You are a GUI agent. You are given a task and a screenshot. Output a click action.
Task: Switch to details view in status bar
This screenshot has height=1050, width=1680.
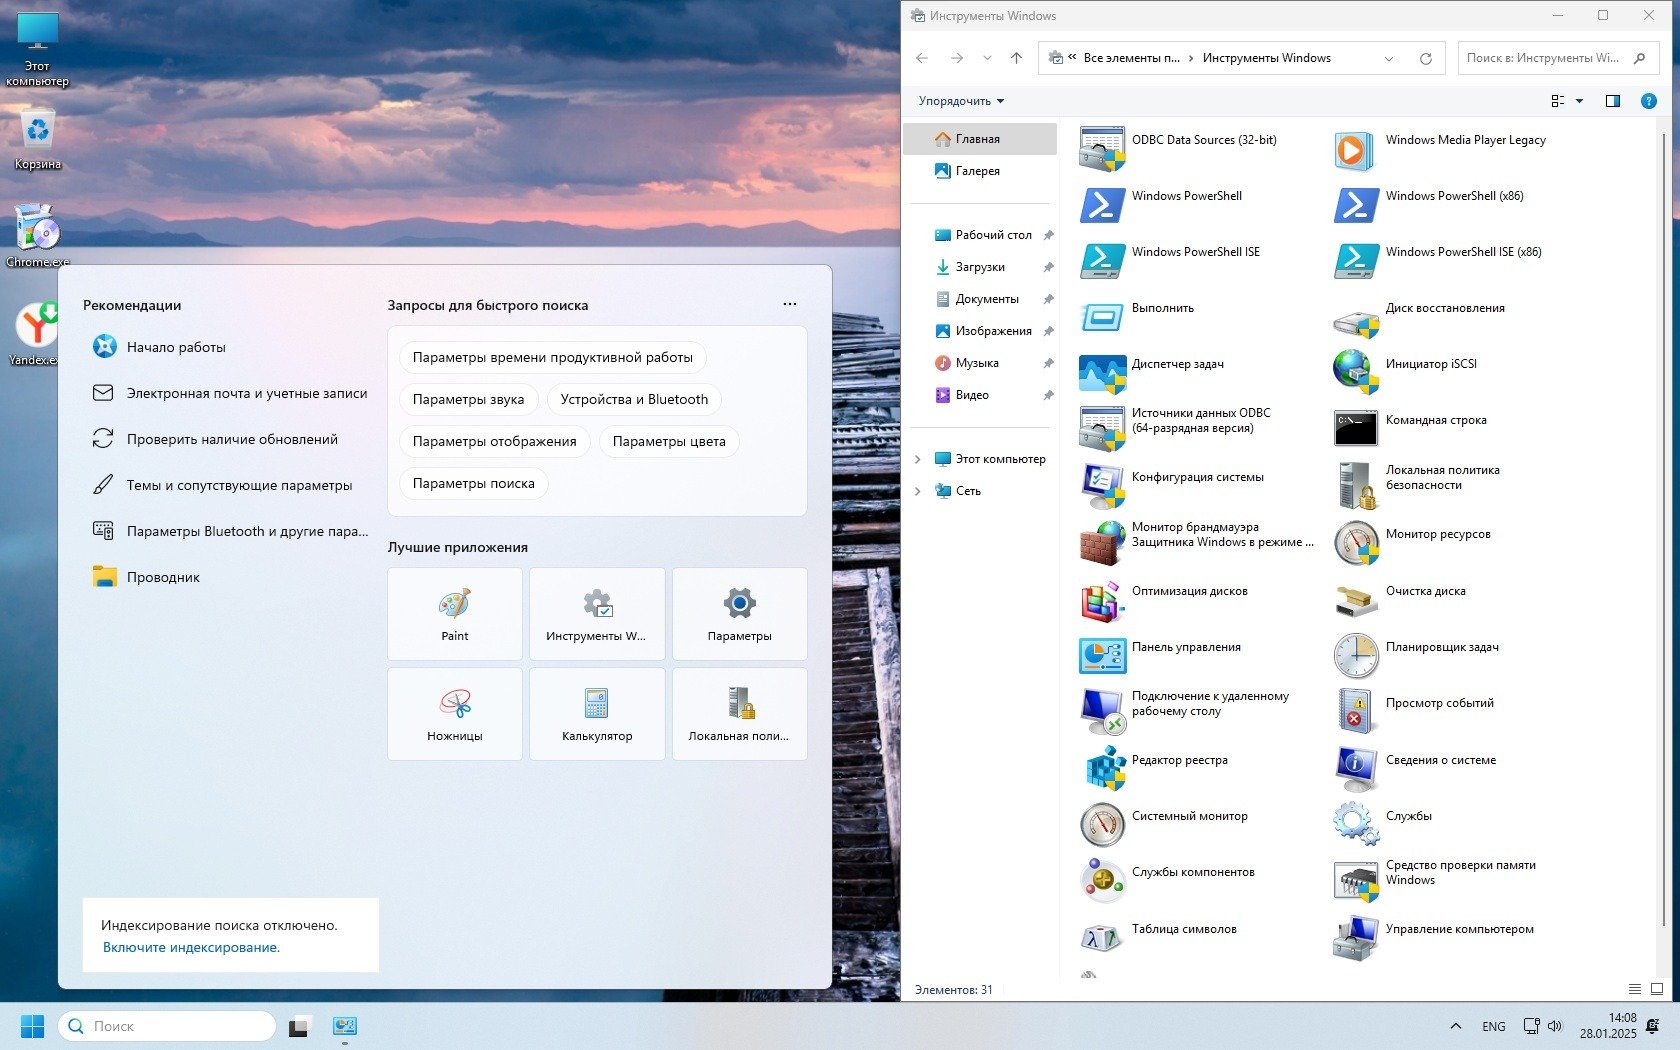(1635, 989)
